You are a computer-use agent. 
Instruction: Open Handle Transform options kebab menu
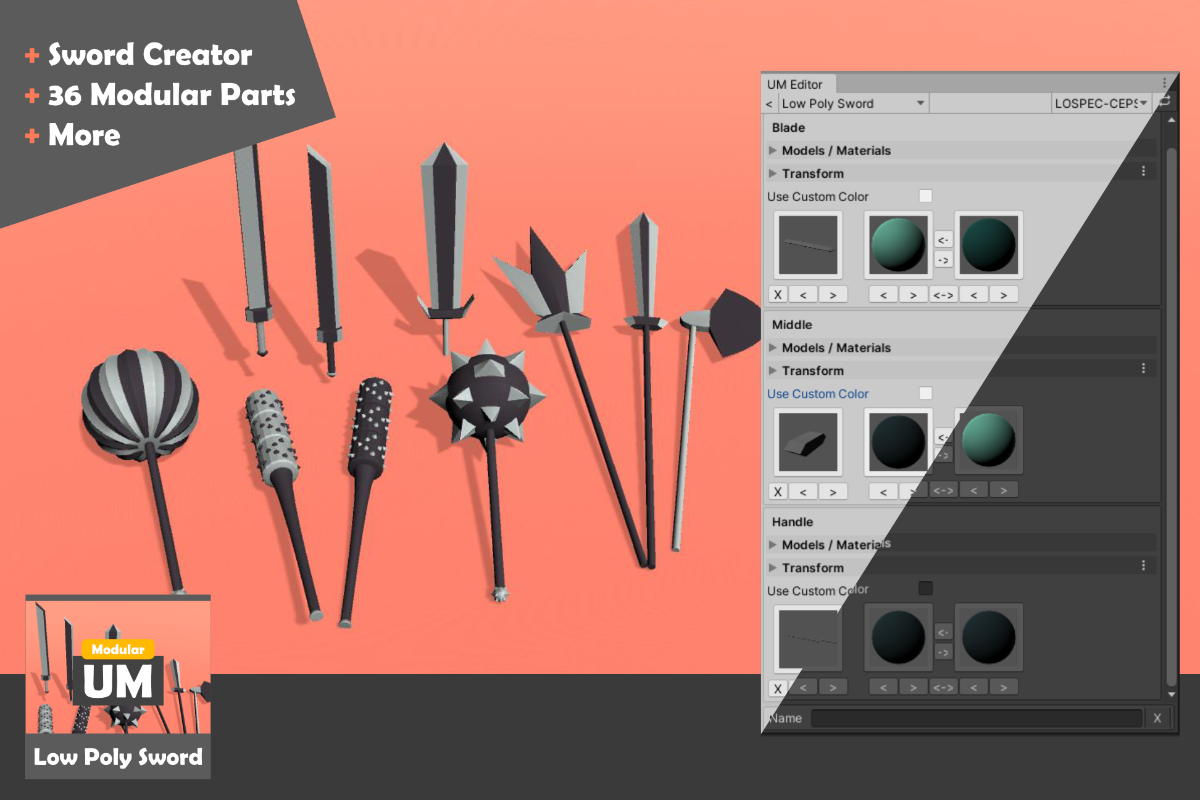(x=1144, y=566)
